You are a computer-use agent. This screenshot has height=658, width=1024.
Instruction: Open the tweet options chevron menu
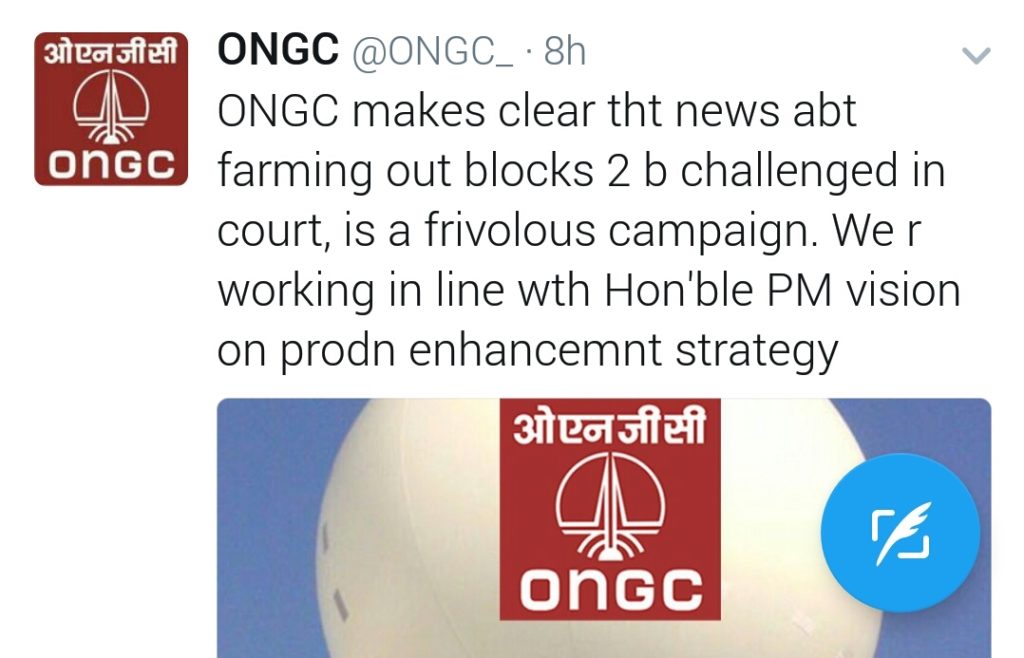coord(976,55)
